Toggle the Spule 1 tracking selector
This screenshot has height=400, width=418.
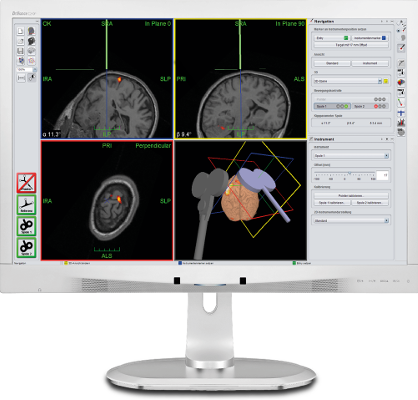click(x=332, y=106)
